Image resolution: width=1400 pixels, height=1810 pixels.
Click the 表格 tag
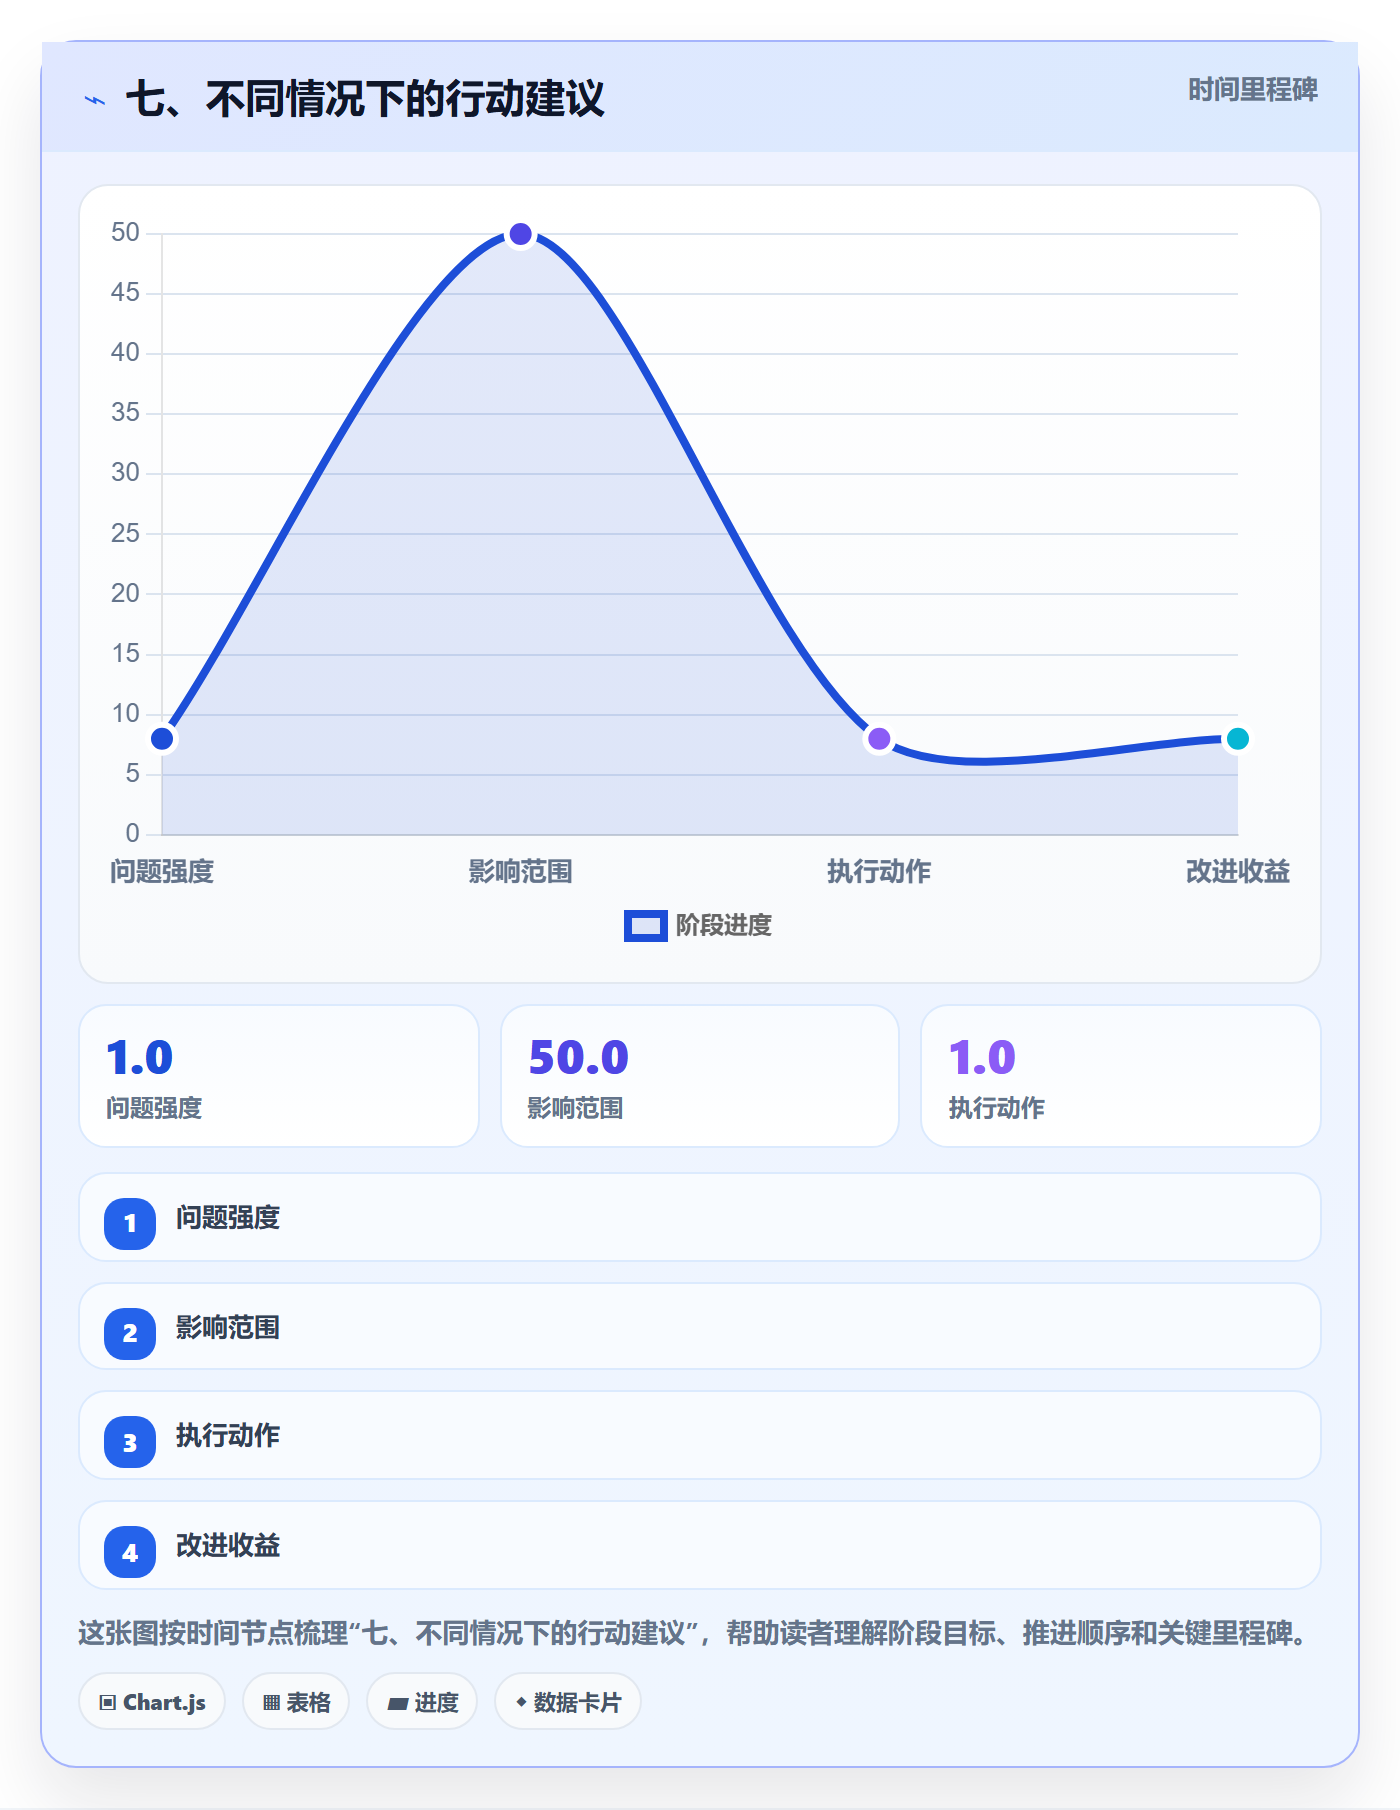(x=296, y=1702)
